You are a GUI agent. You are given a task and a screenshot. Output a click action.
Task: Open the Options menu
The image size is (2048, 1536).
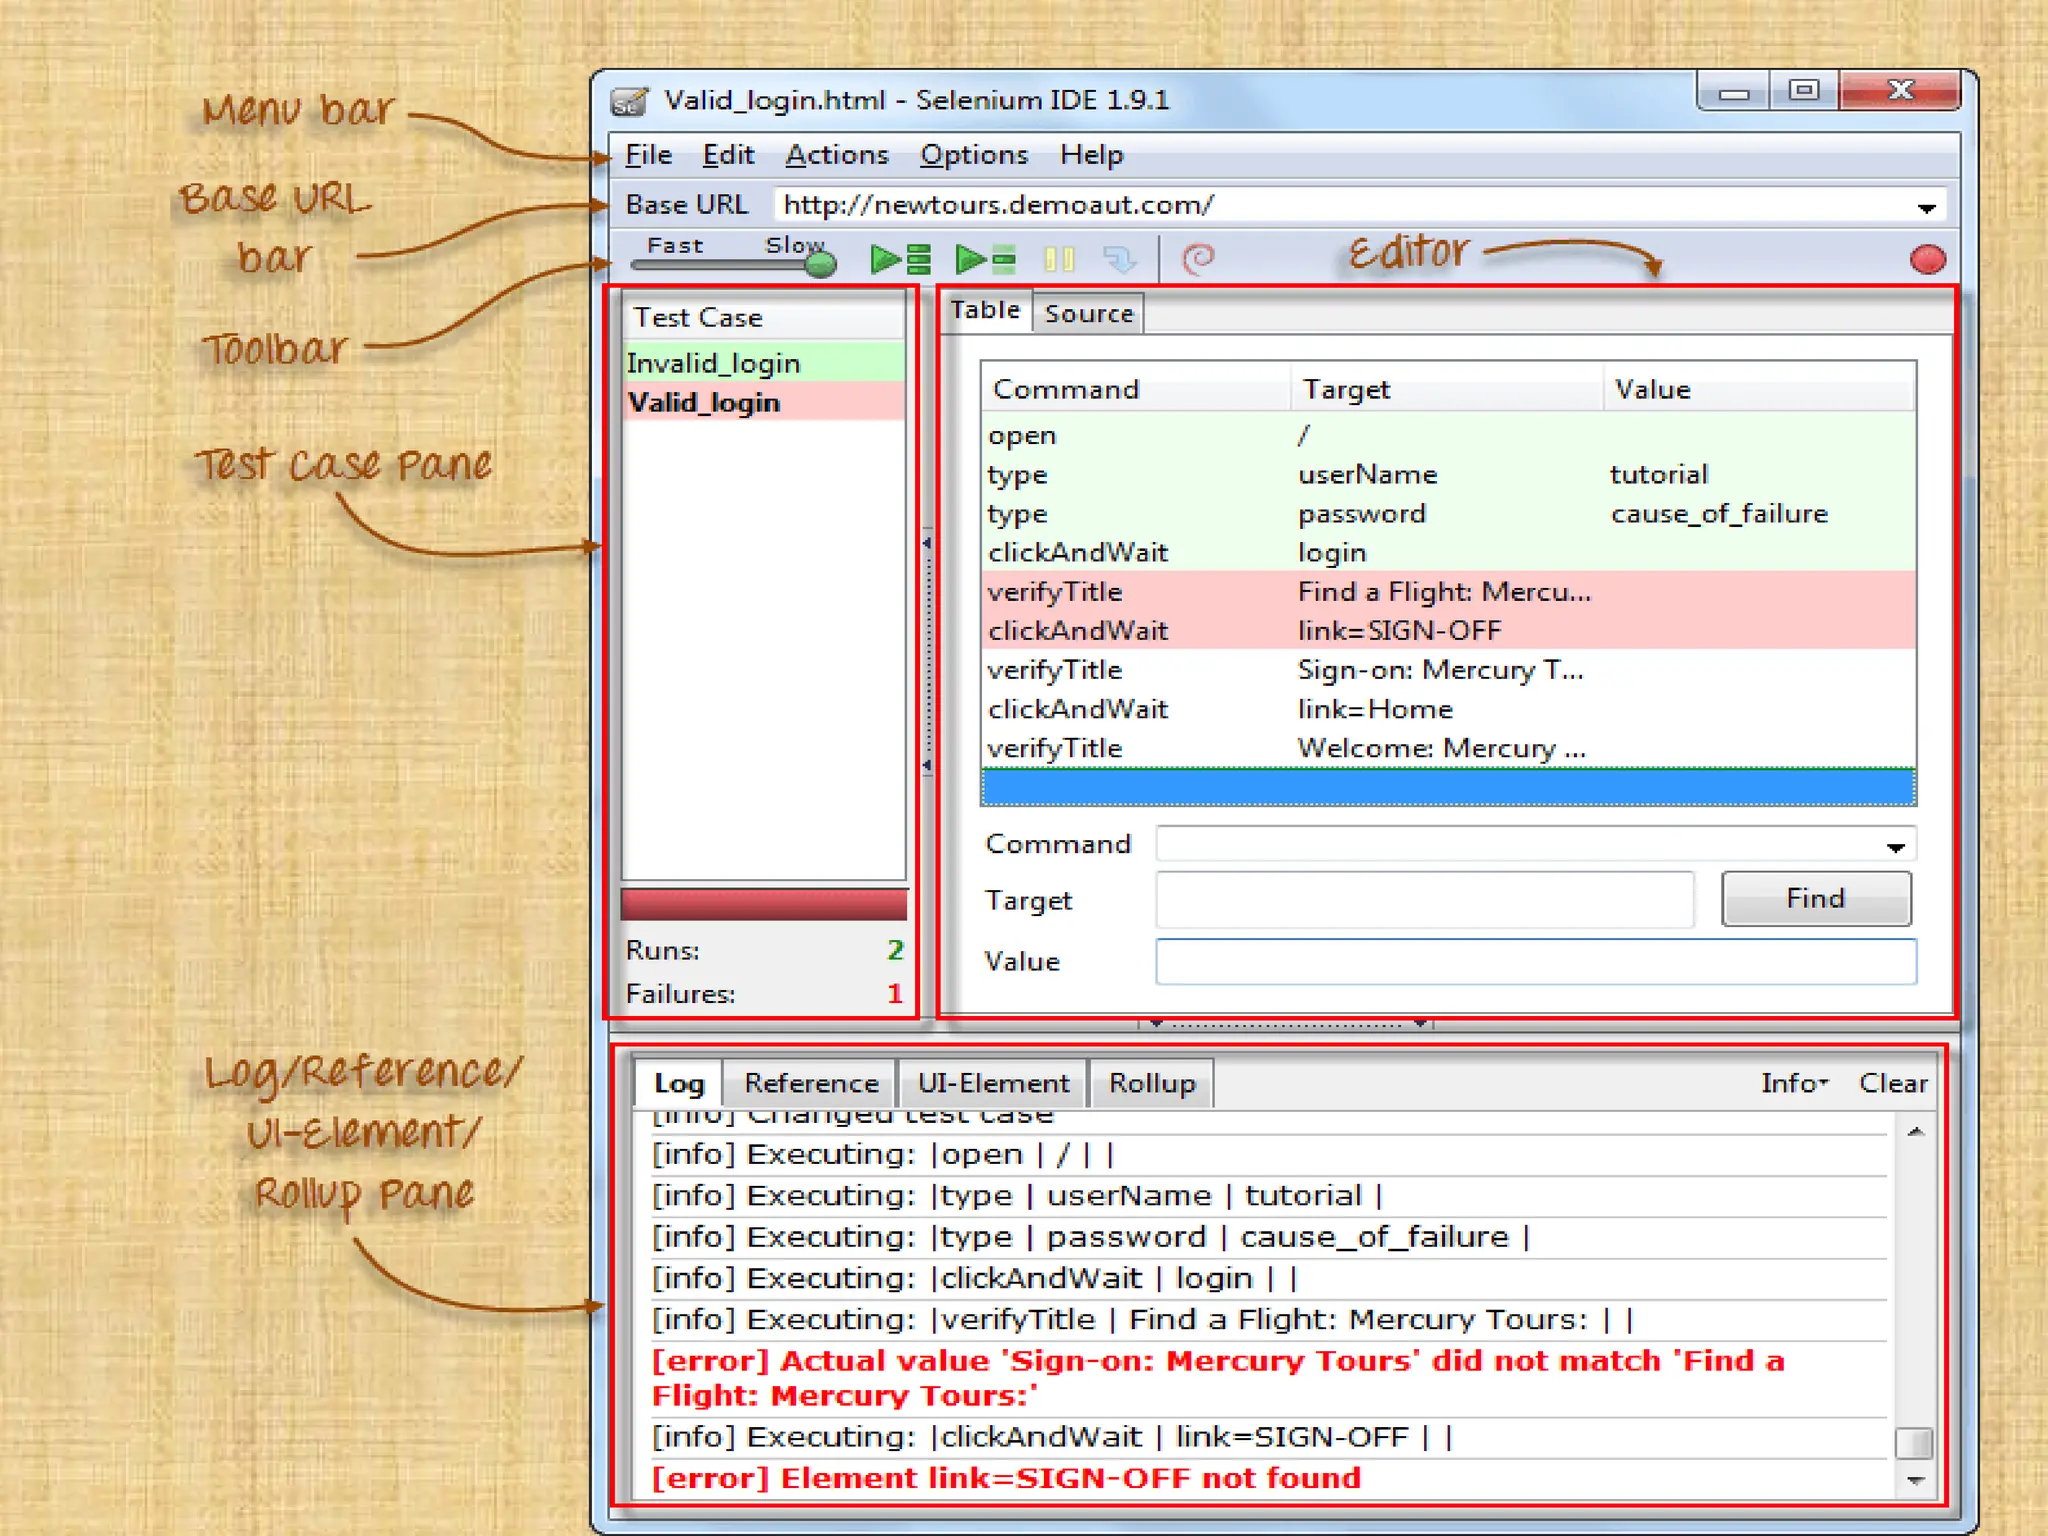(973, 155)
